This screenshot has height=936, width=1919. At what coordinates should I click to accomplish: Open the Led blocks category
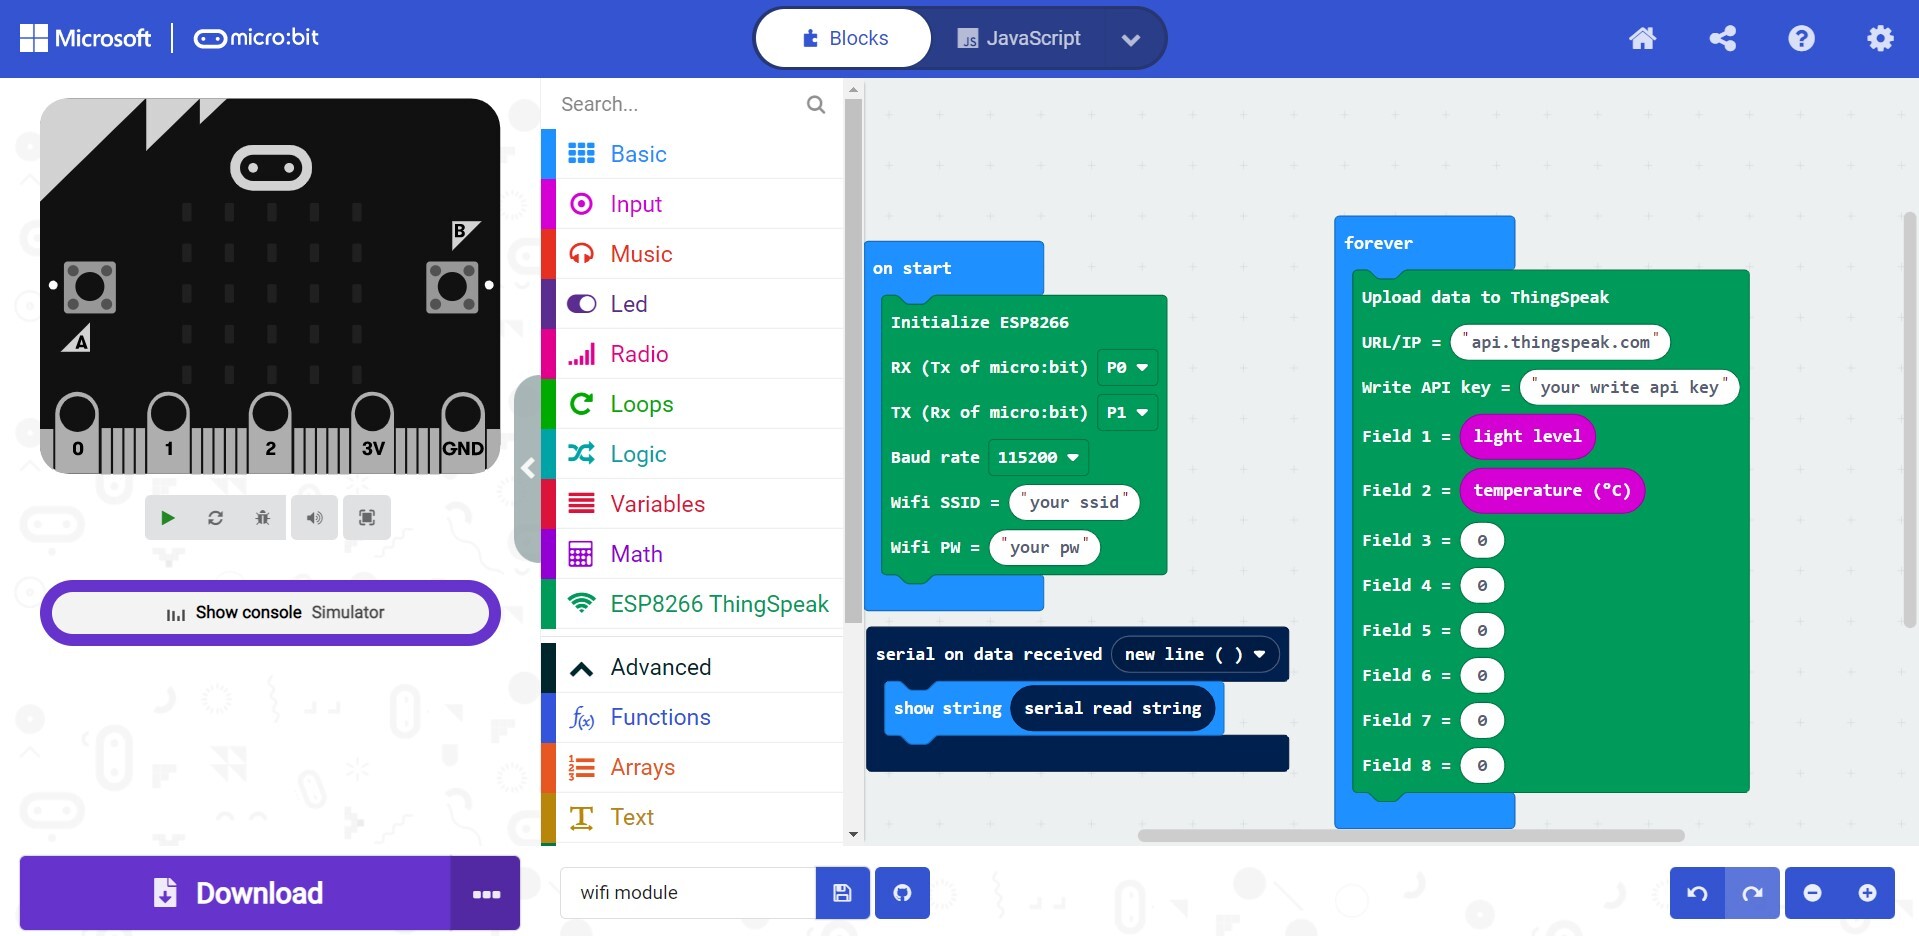[692, 304]
